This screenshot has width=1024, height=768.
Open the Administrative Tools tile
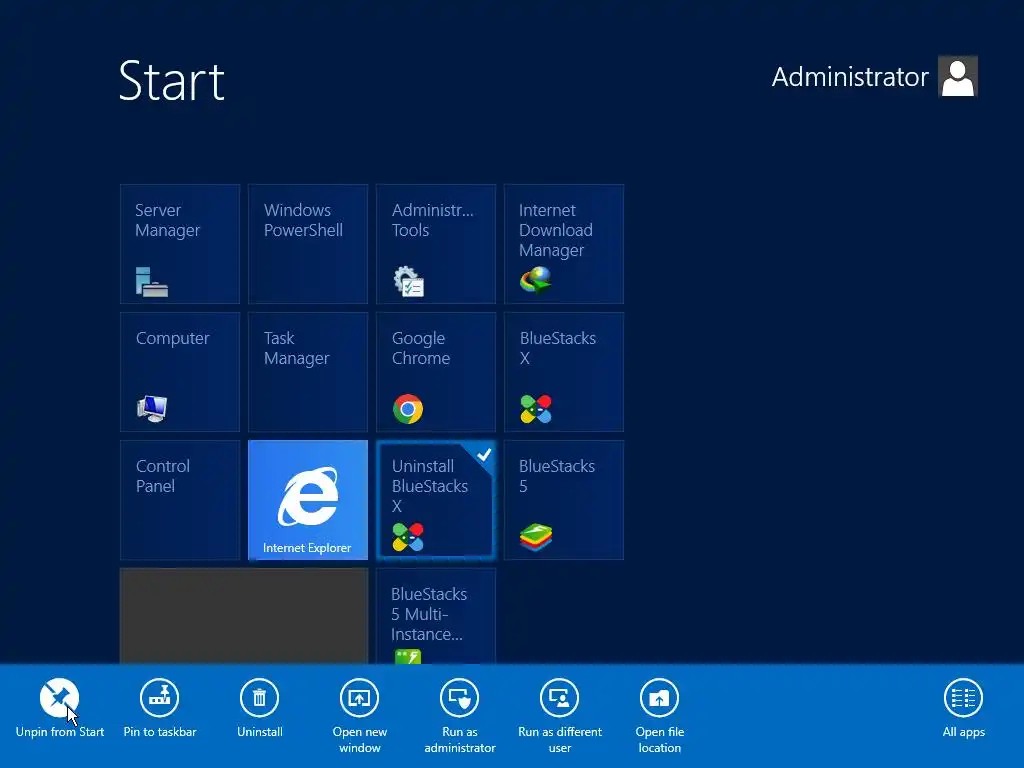point(436,244)
